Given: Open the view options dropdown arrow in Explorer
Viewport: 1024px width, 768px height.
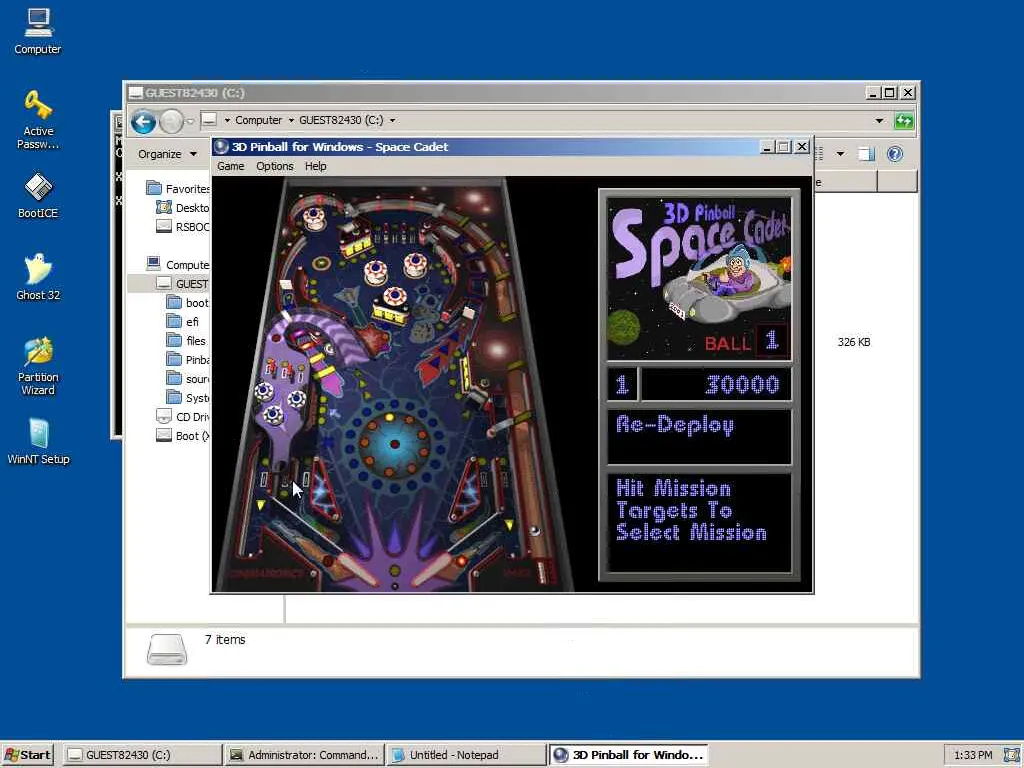Looking at the screenshot, I should pos(840,154).
